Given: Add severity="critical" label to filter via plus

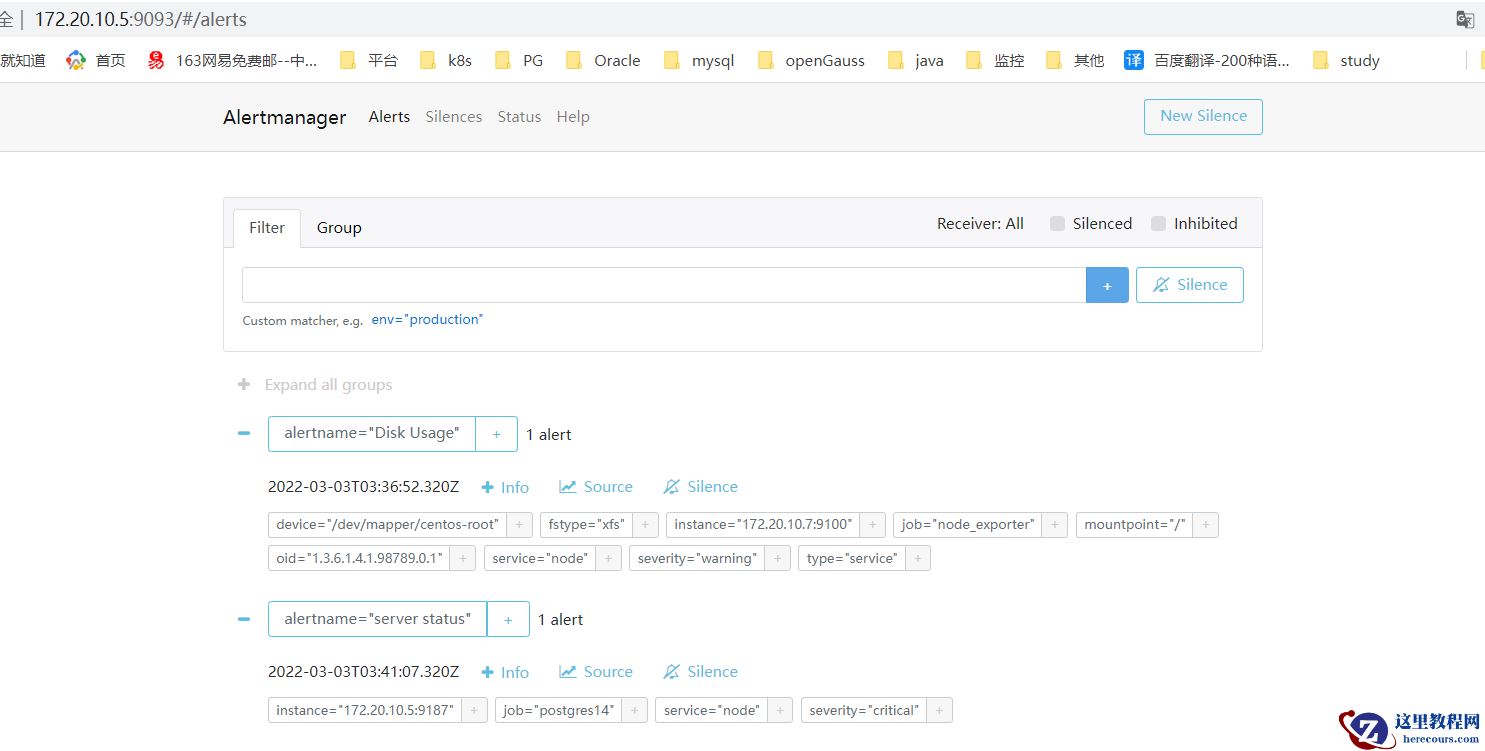Looking at the screenshot, I should coord(939,710).
